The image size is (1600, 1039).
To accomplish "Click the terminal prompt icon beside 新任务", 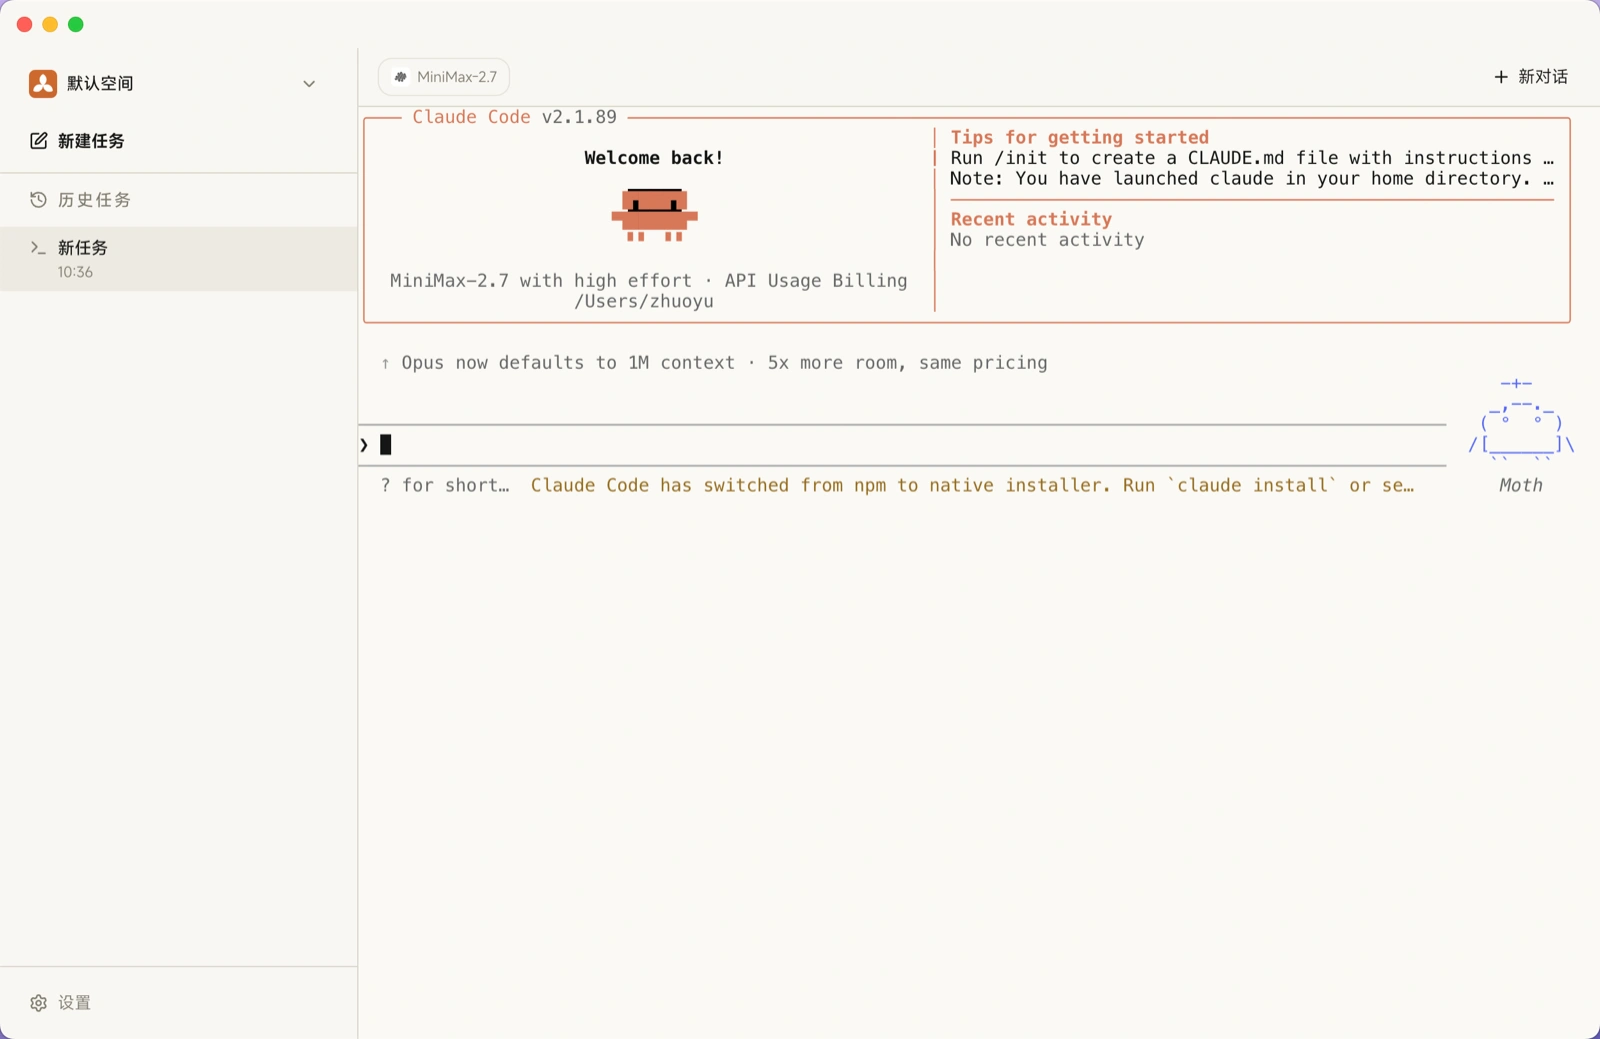I will 38,248.
